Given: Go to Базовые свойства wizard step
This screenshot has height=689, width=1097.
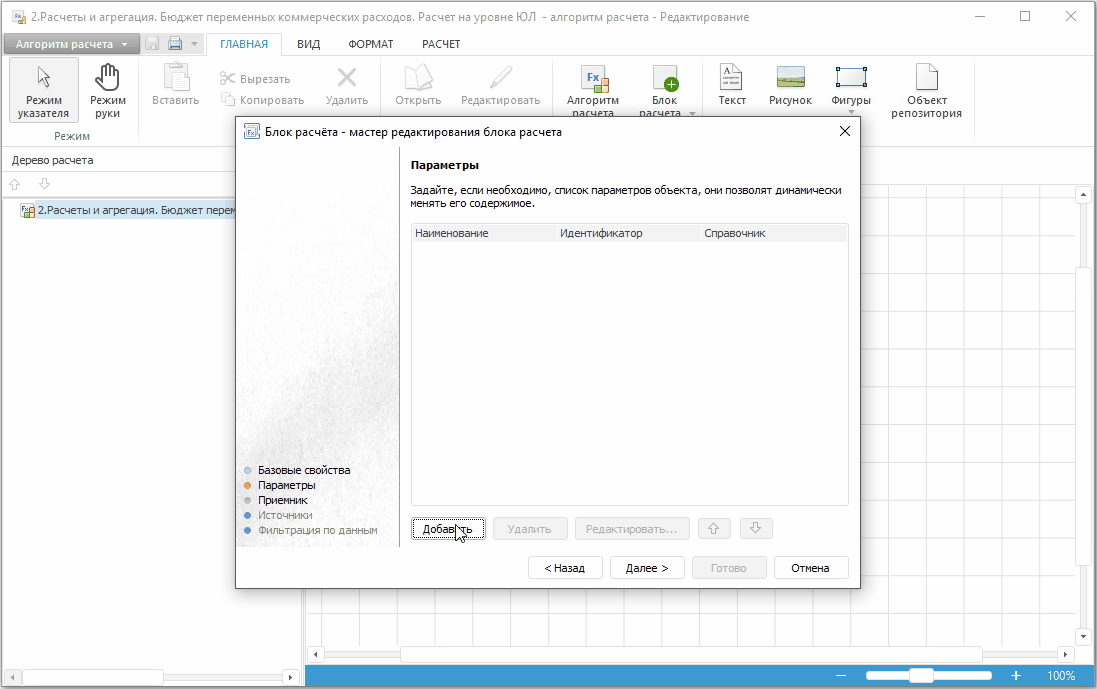Looking at the screenshot, I should tap(304, 470).
